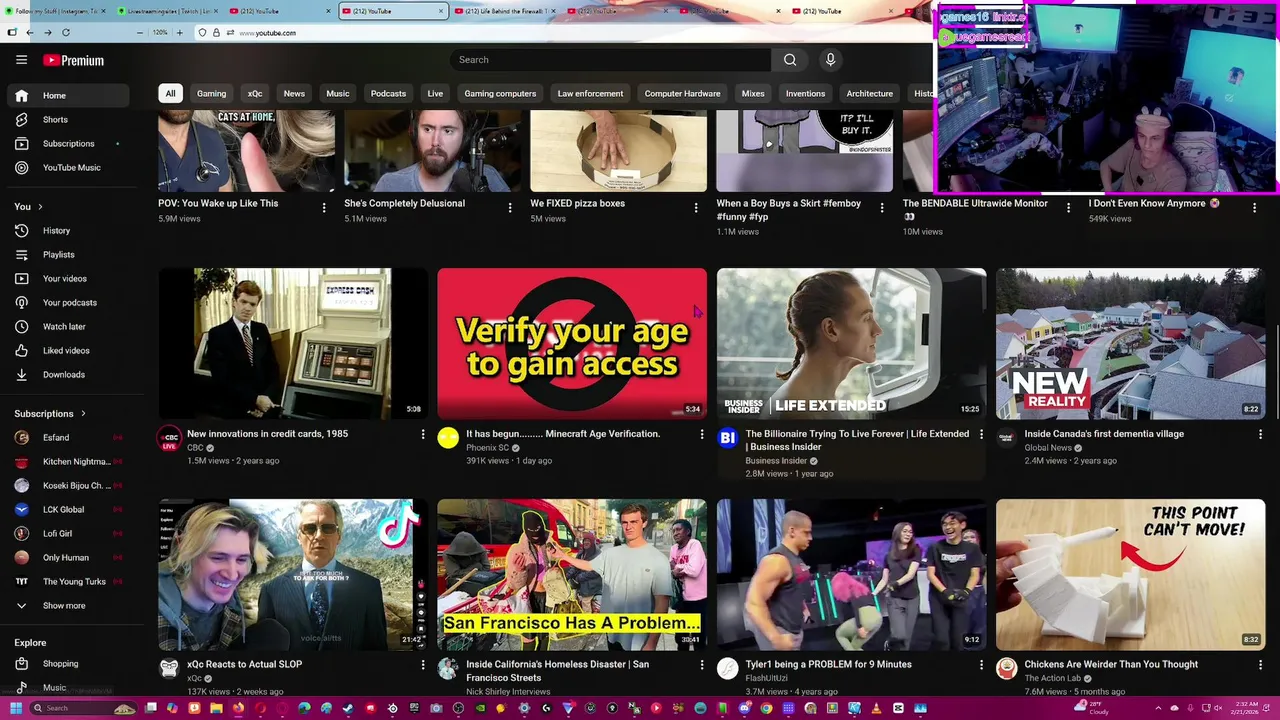This screenshot has height=720, width=1280.
Task: Open Playlists in the sidebar
Action: [x=67, y=254]
